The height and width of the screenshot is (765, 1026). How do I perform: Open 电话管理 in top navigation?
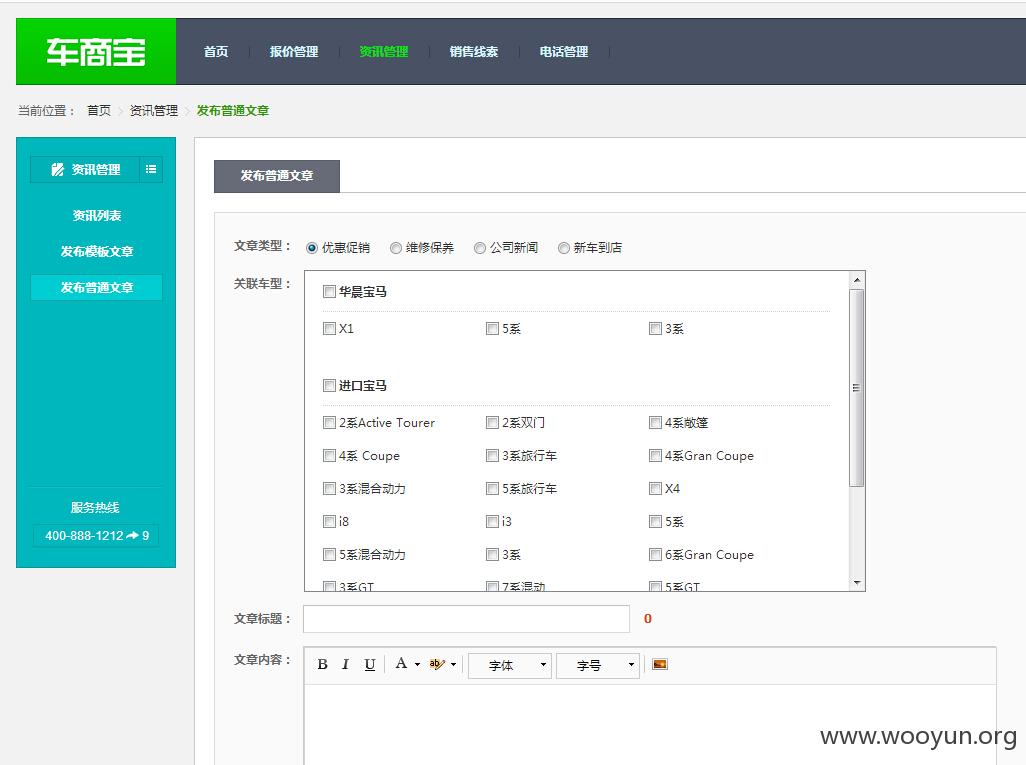[x=563, y=52]
